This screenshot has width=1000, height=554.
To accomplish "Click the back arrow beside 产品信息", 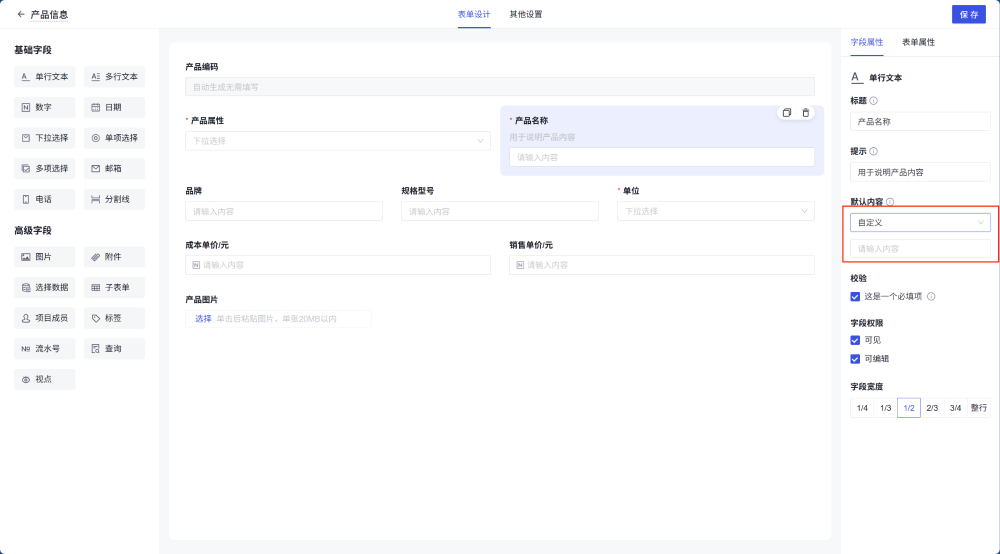I will tap(21, 15).
